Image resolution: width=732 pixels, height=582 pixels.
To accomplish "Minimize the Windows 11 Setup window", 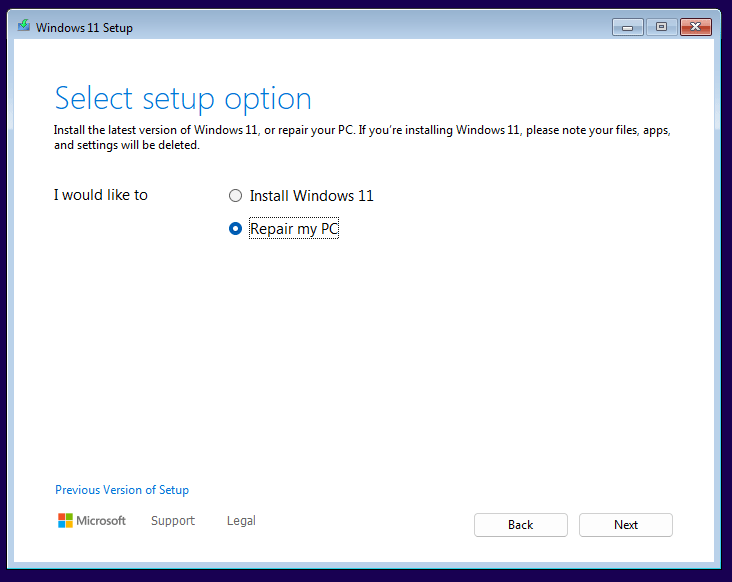I will point(627,27).
